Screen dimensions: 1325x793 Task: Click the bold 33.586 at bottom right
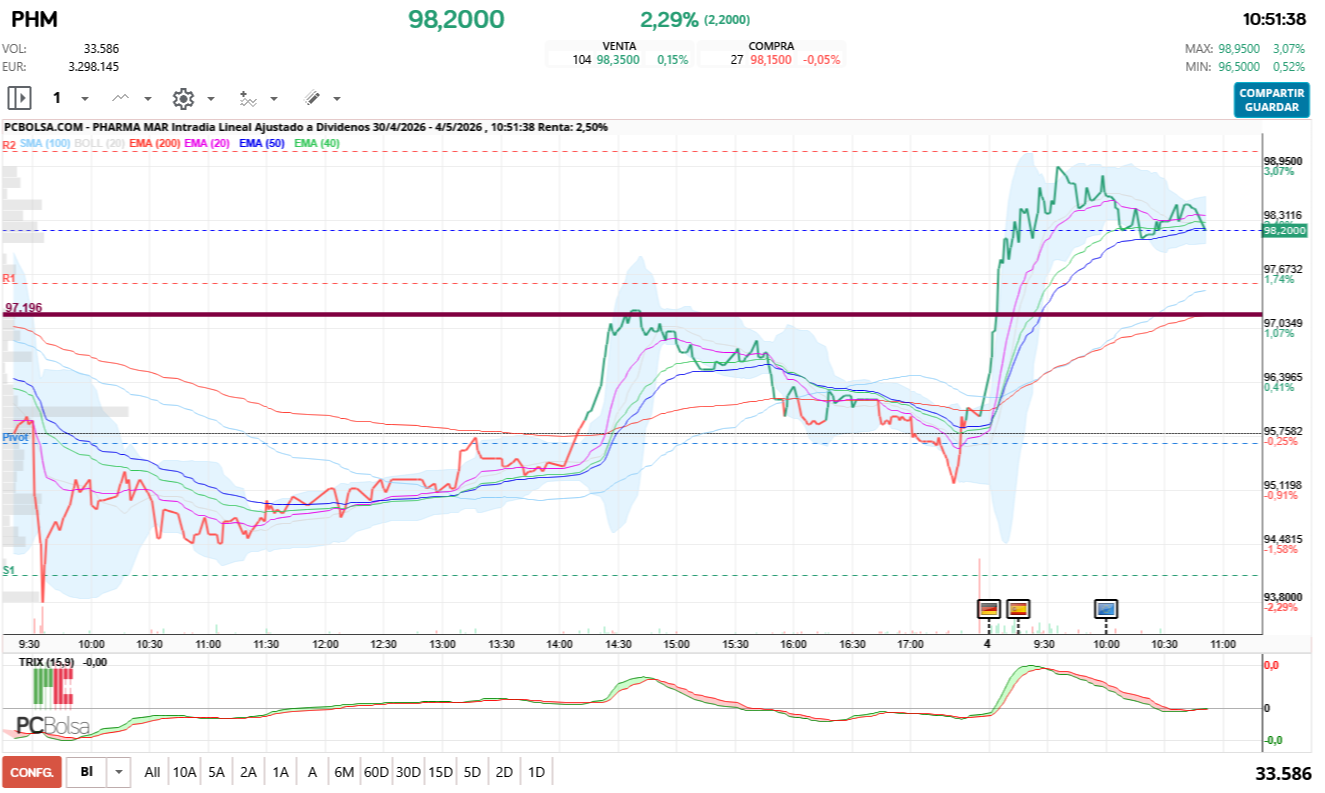(1283, 773)
